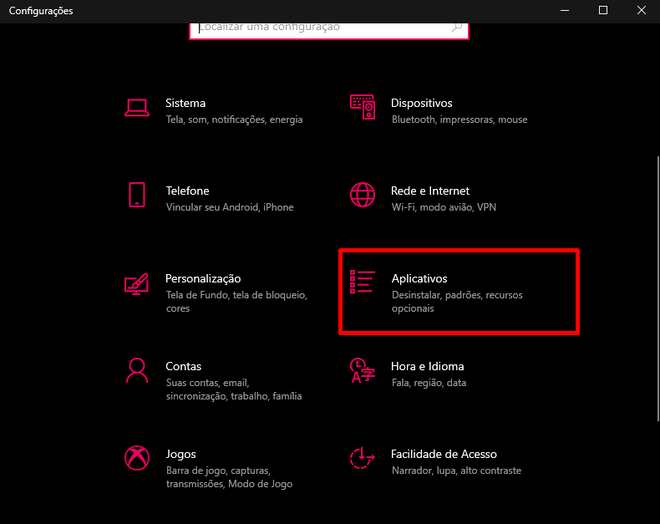Click the Hora e Idioma clock icon
This screenshot has width=660, height=524.
point(362,370)
